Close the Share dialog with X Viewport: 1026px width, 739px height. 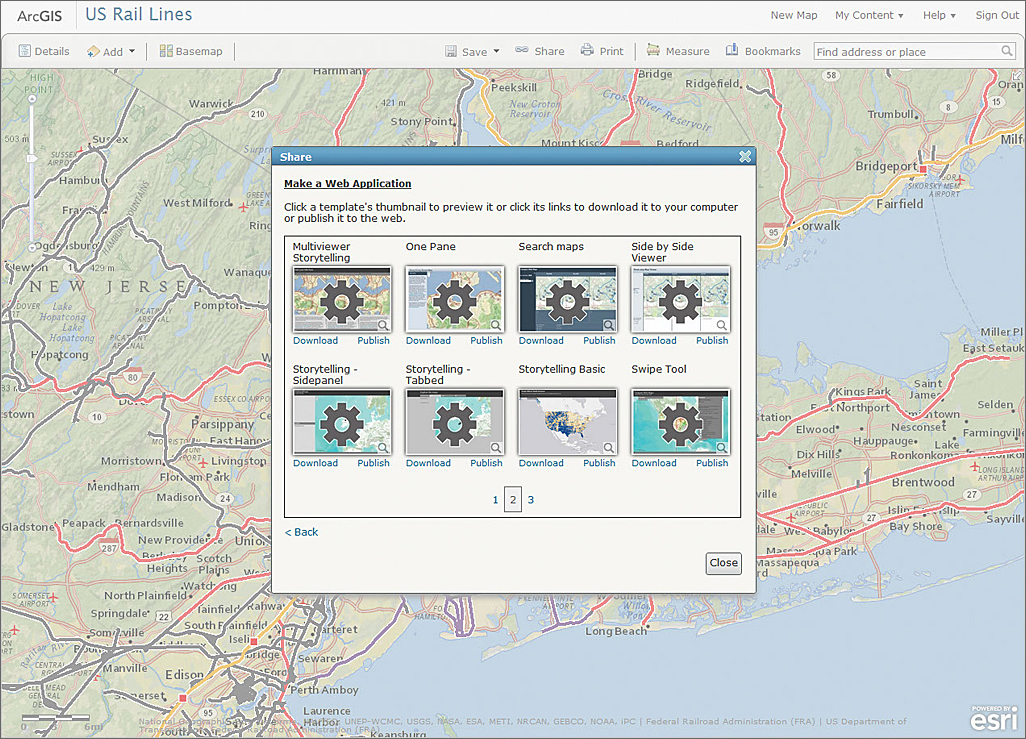pos(745,156)
